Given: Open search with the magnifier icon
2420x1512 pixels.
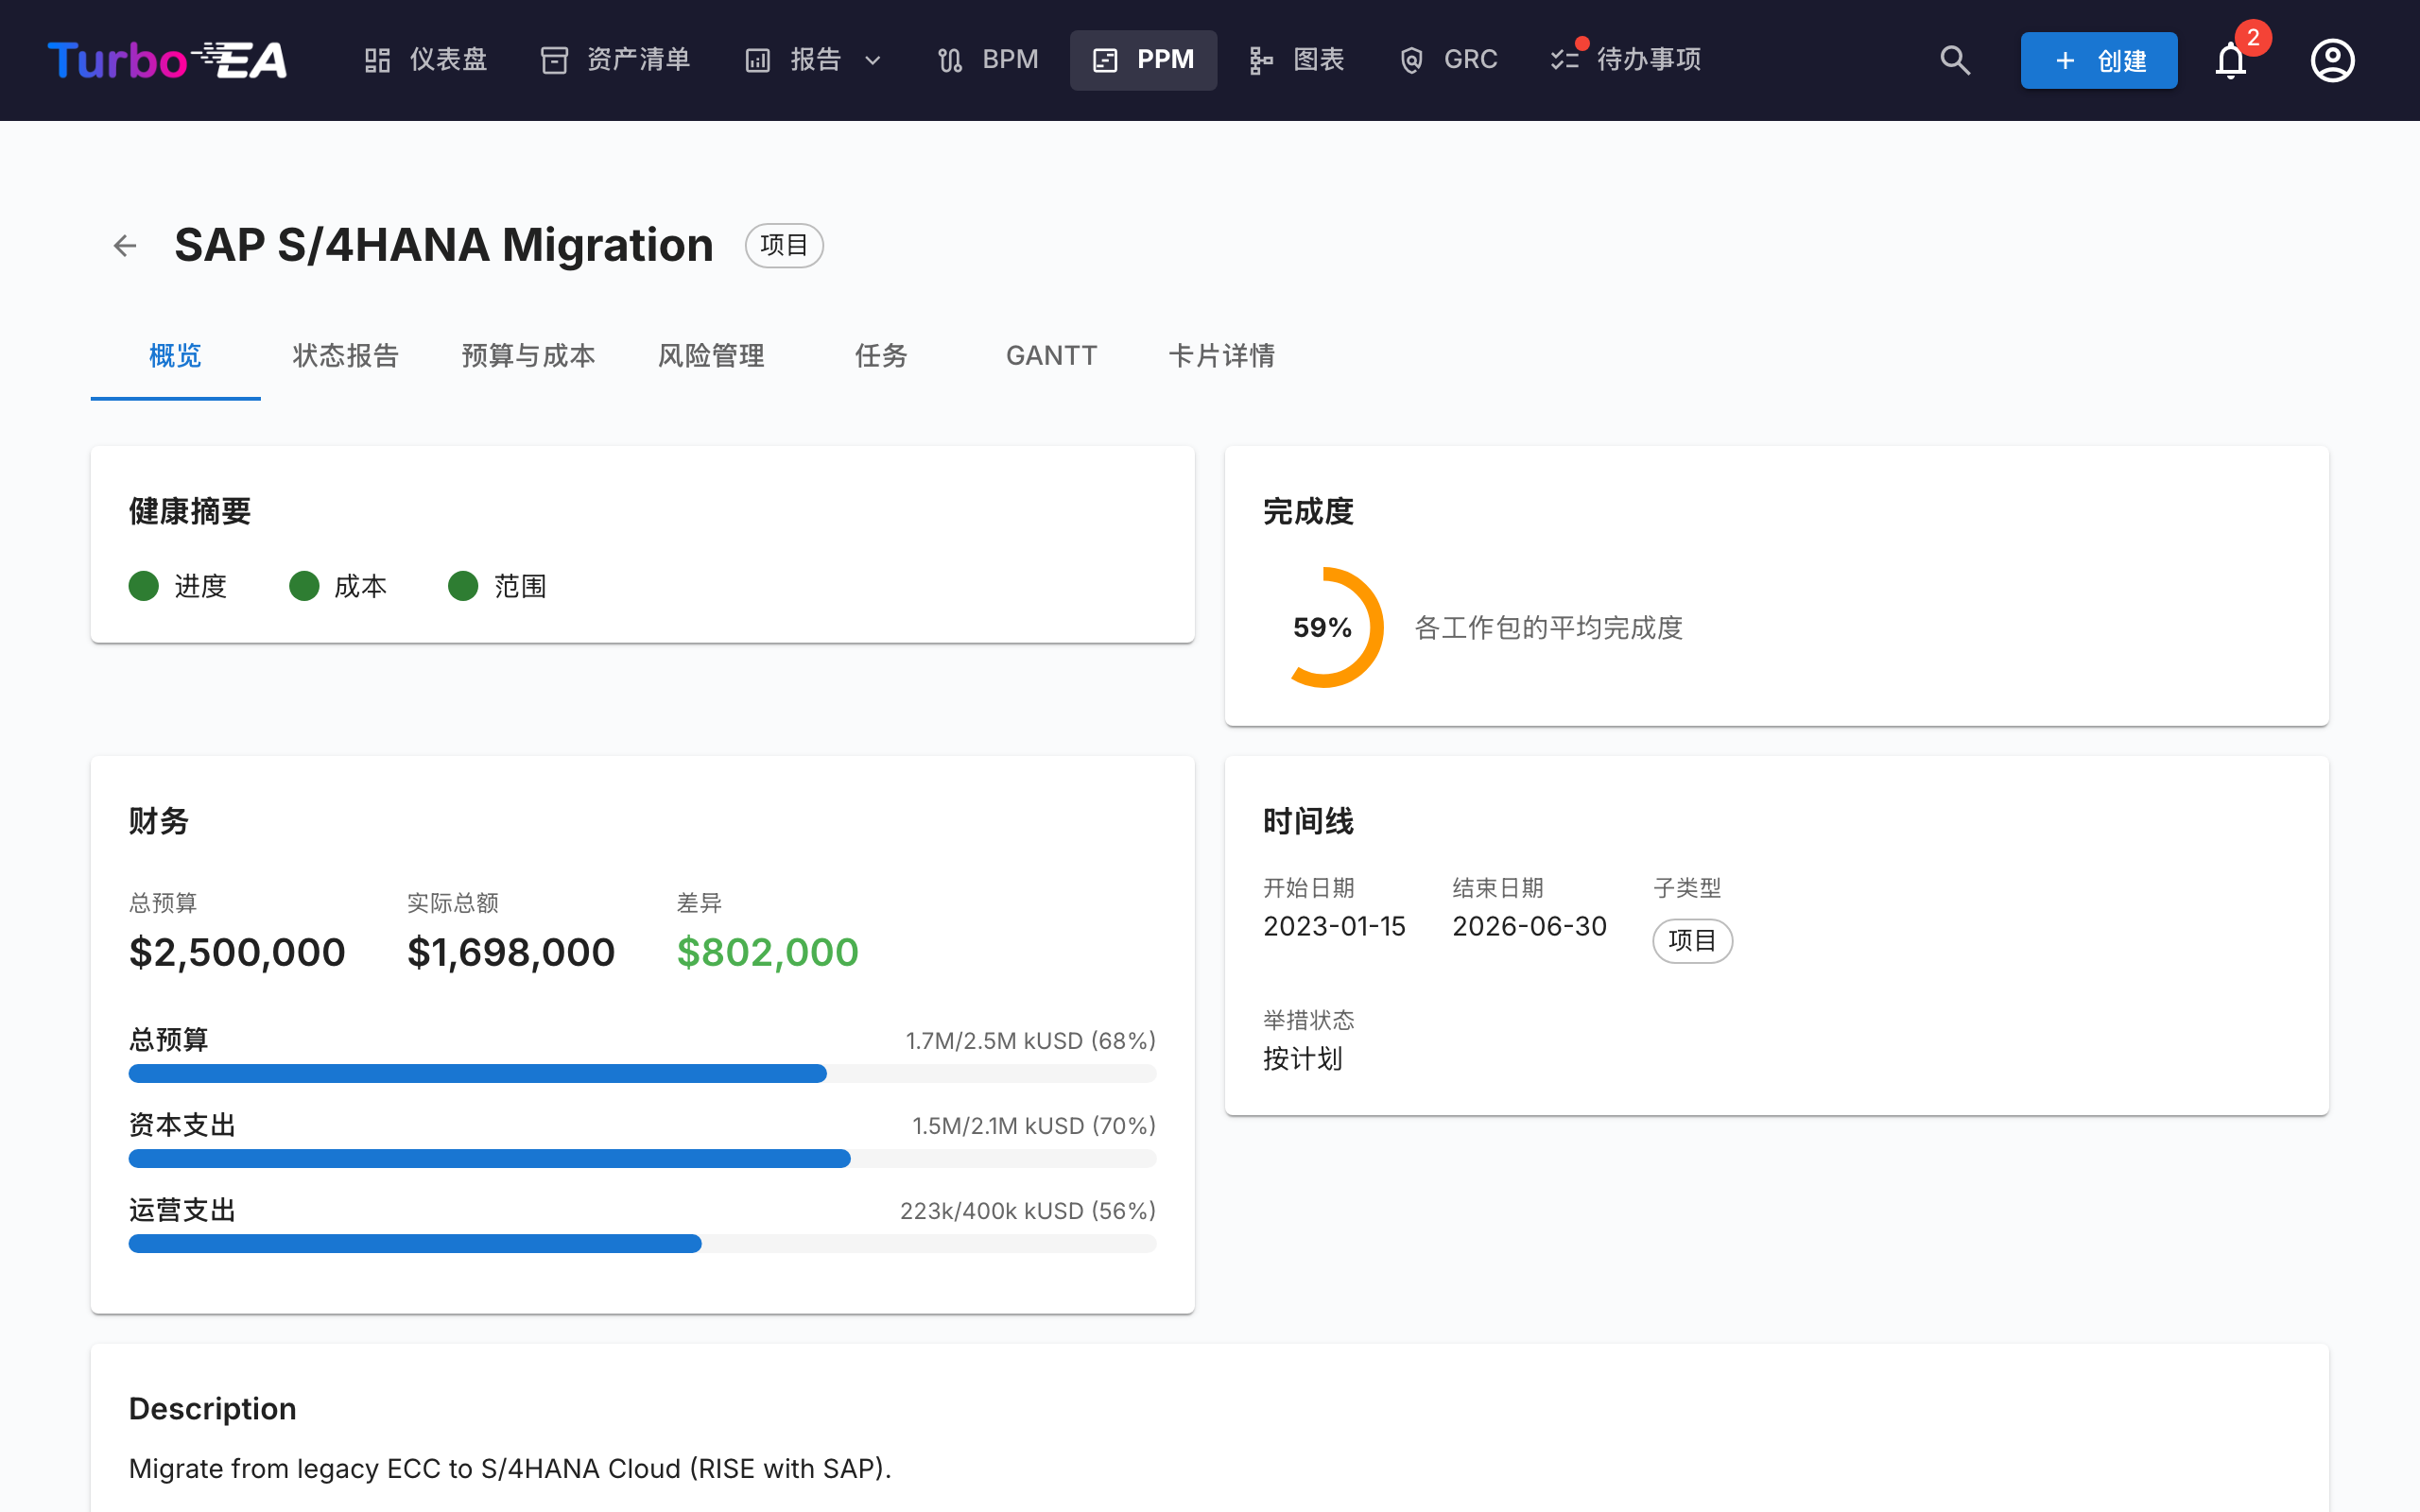Looking at the screenshot, I should (1955, 60).
